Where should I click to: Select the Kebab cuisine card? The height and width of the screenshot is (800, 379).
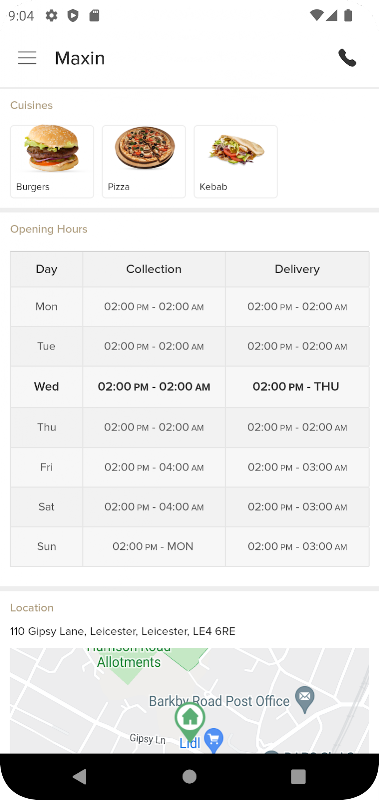236,161
